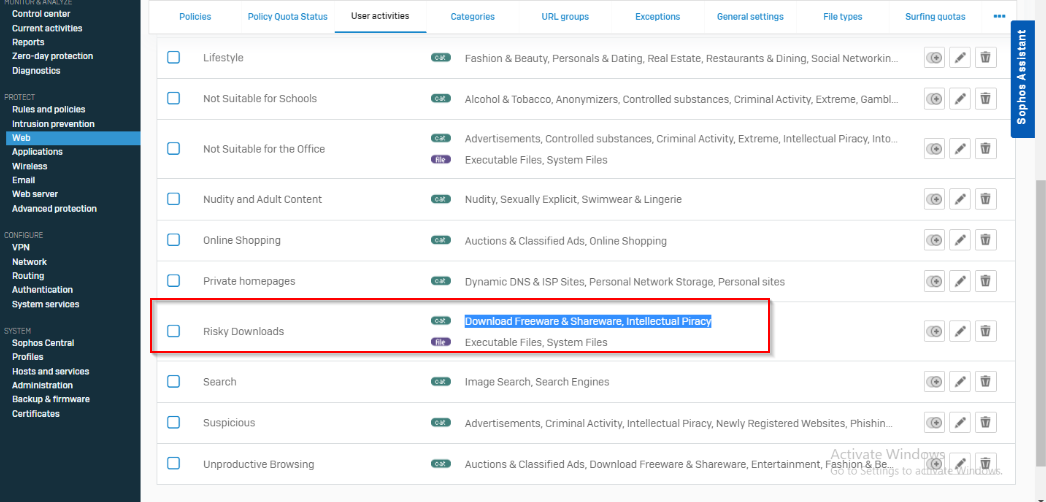
Task: Edit the Private homepages activity
Action: [x=960, y=281]
